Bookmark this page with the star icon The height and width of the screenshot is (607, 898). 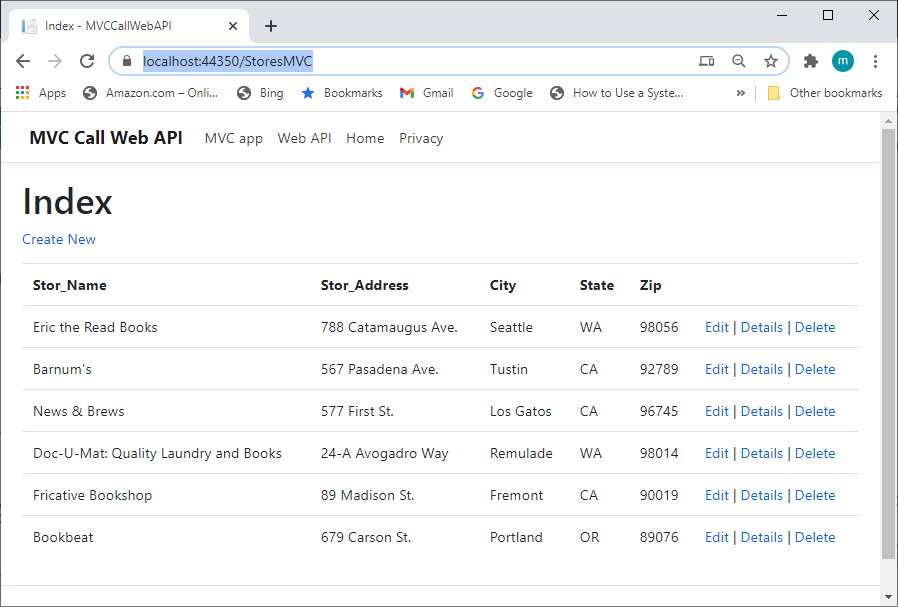(771, 61)
